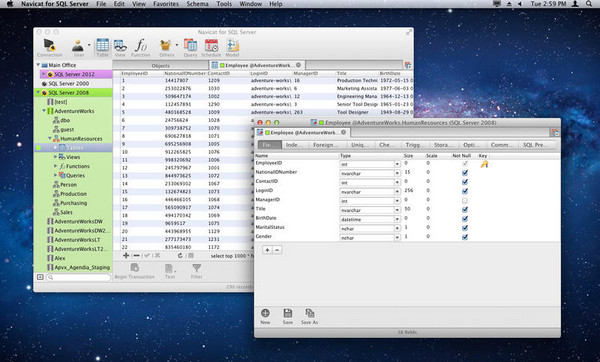Click the minus remove field button
The width and height of the screenshot is (600, 362).
coord(277,250)
